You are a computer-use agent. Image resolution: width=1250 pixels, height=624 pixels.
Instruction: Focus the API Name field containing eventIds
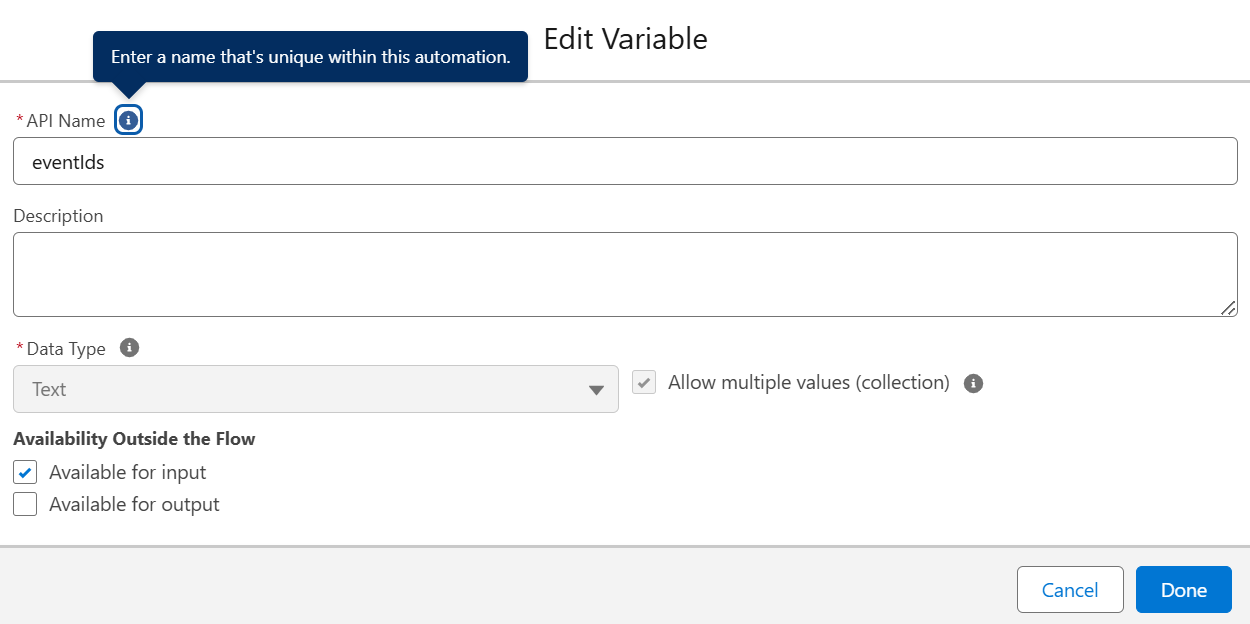pos(625,162)
